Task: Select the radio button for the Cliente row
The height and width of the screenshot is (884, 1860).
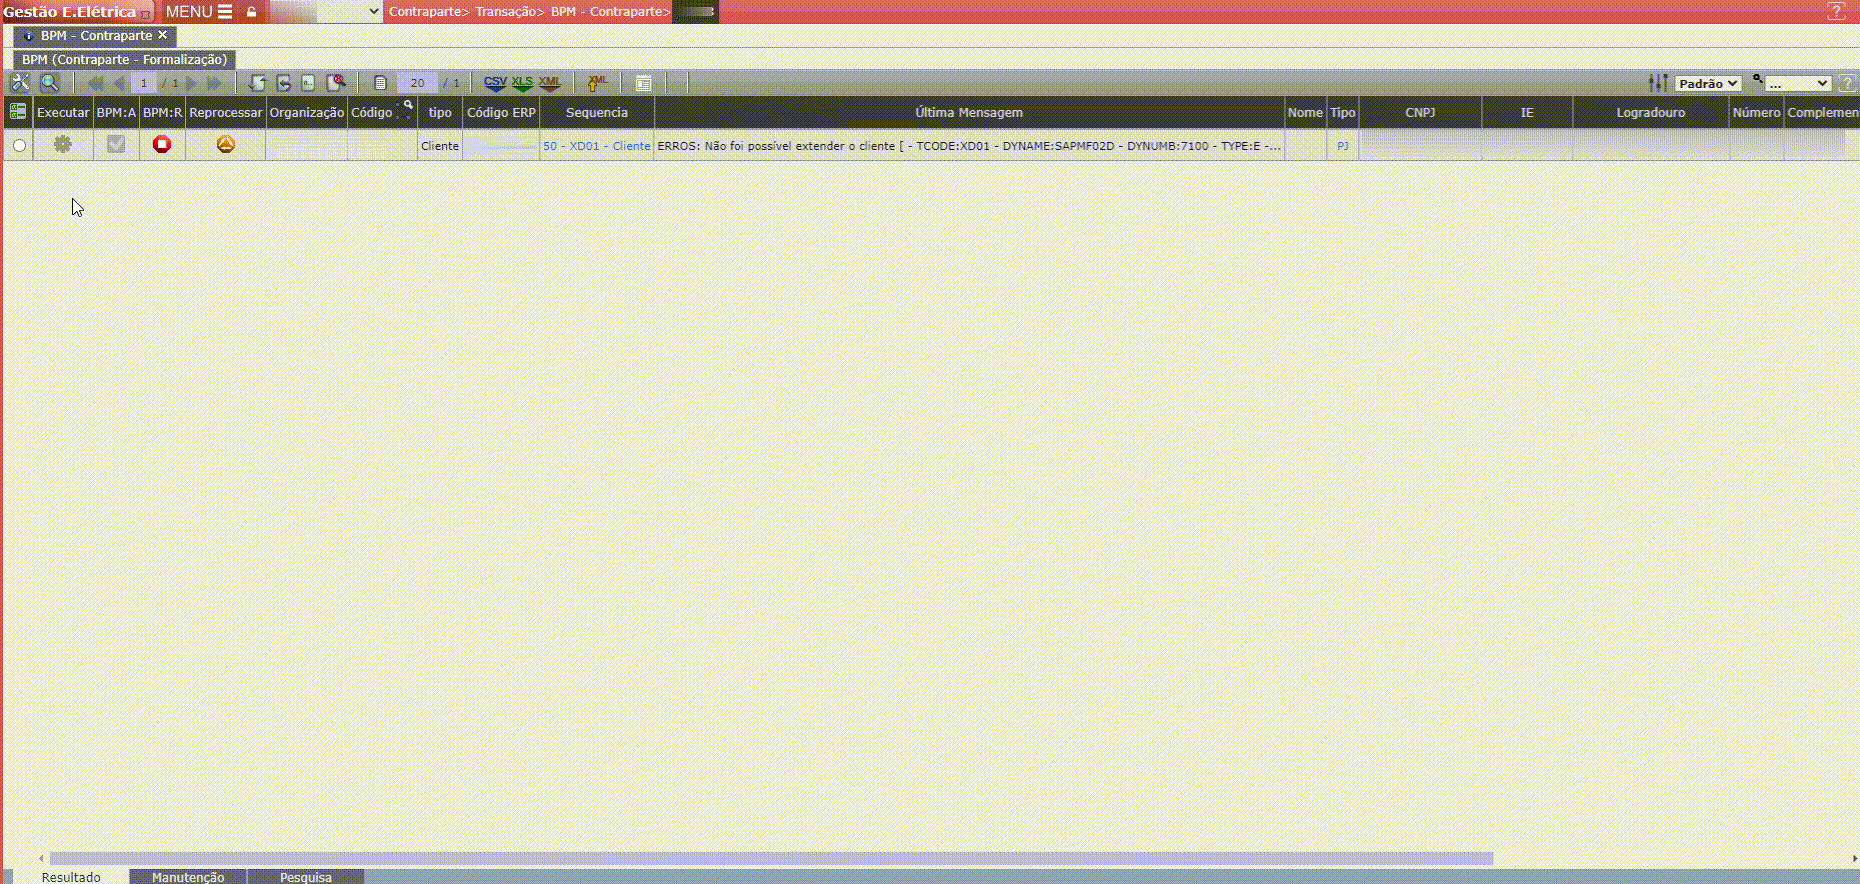Action: point(19,146)
